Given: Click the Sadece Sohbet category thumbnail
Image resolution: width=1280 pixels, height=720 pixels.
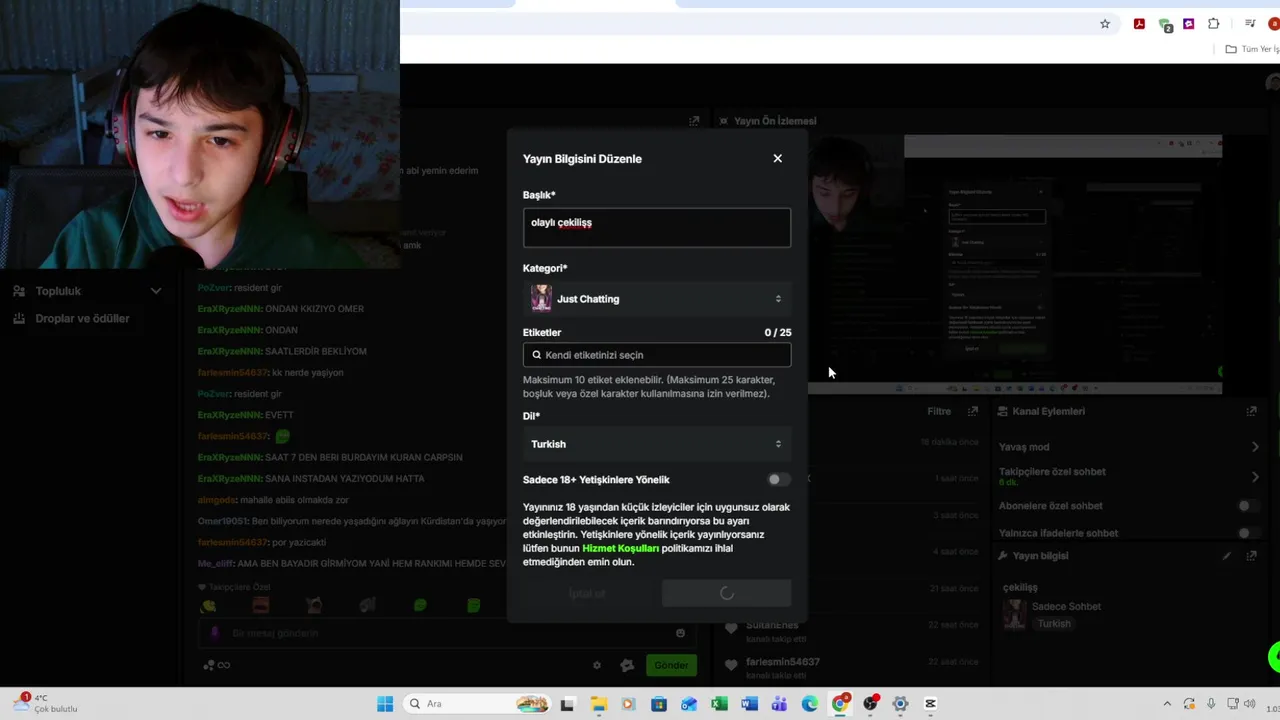Looking at the screenshot, I should click(x=1015, y=614).
